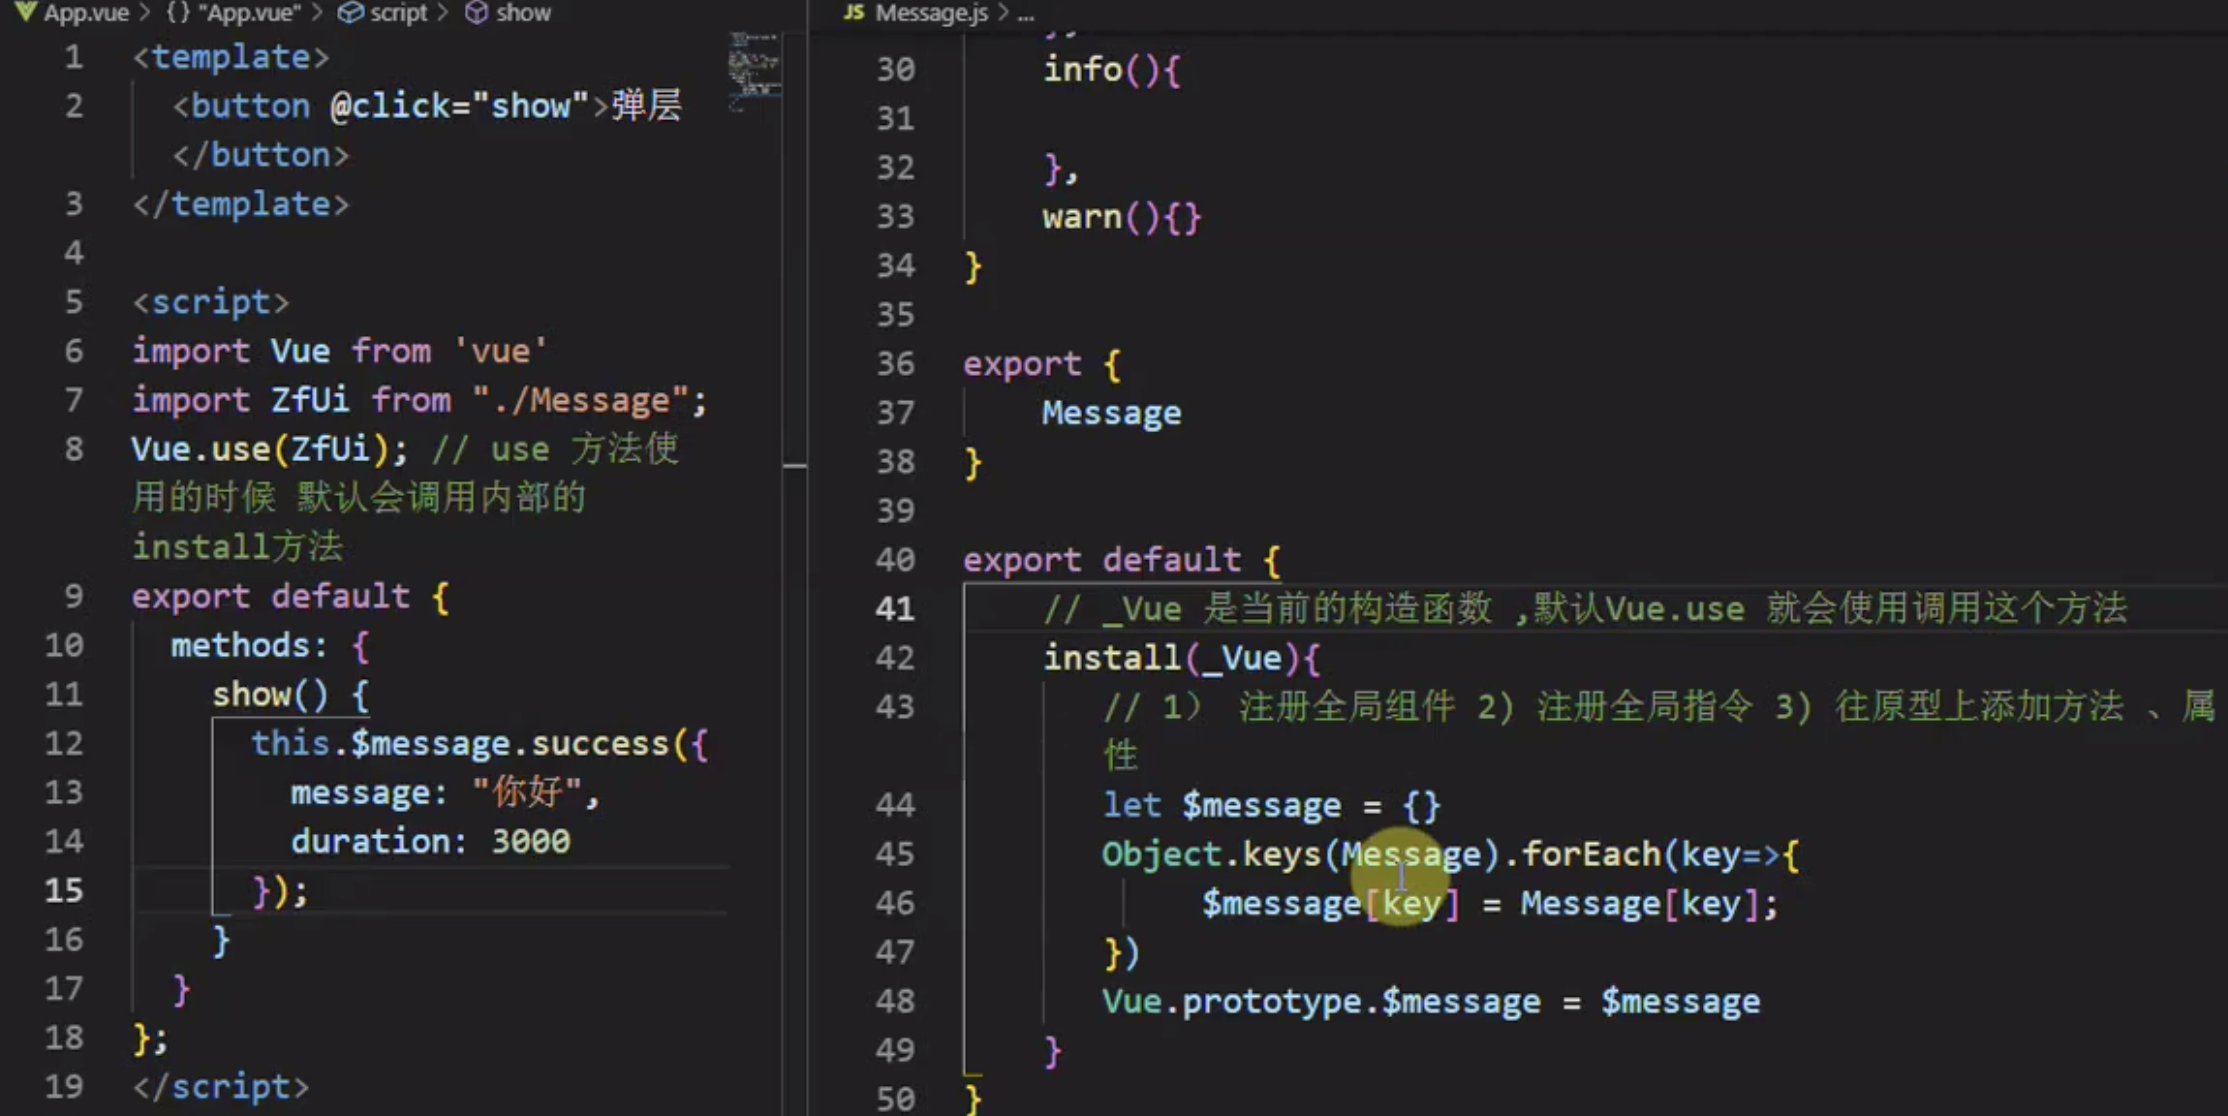Click the curly braces "App.vue" breadcrumb symbol
Image resolution: width=2228 pixels, height=1116 pixels.
(x=178, y=12)
